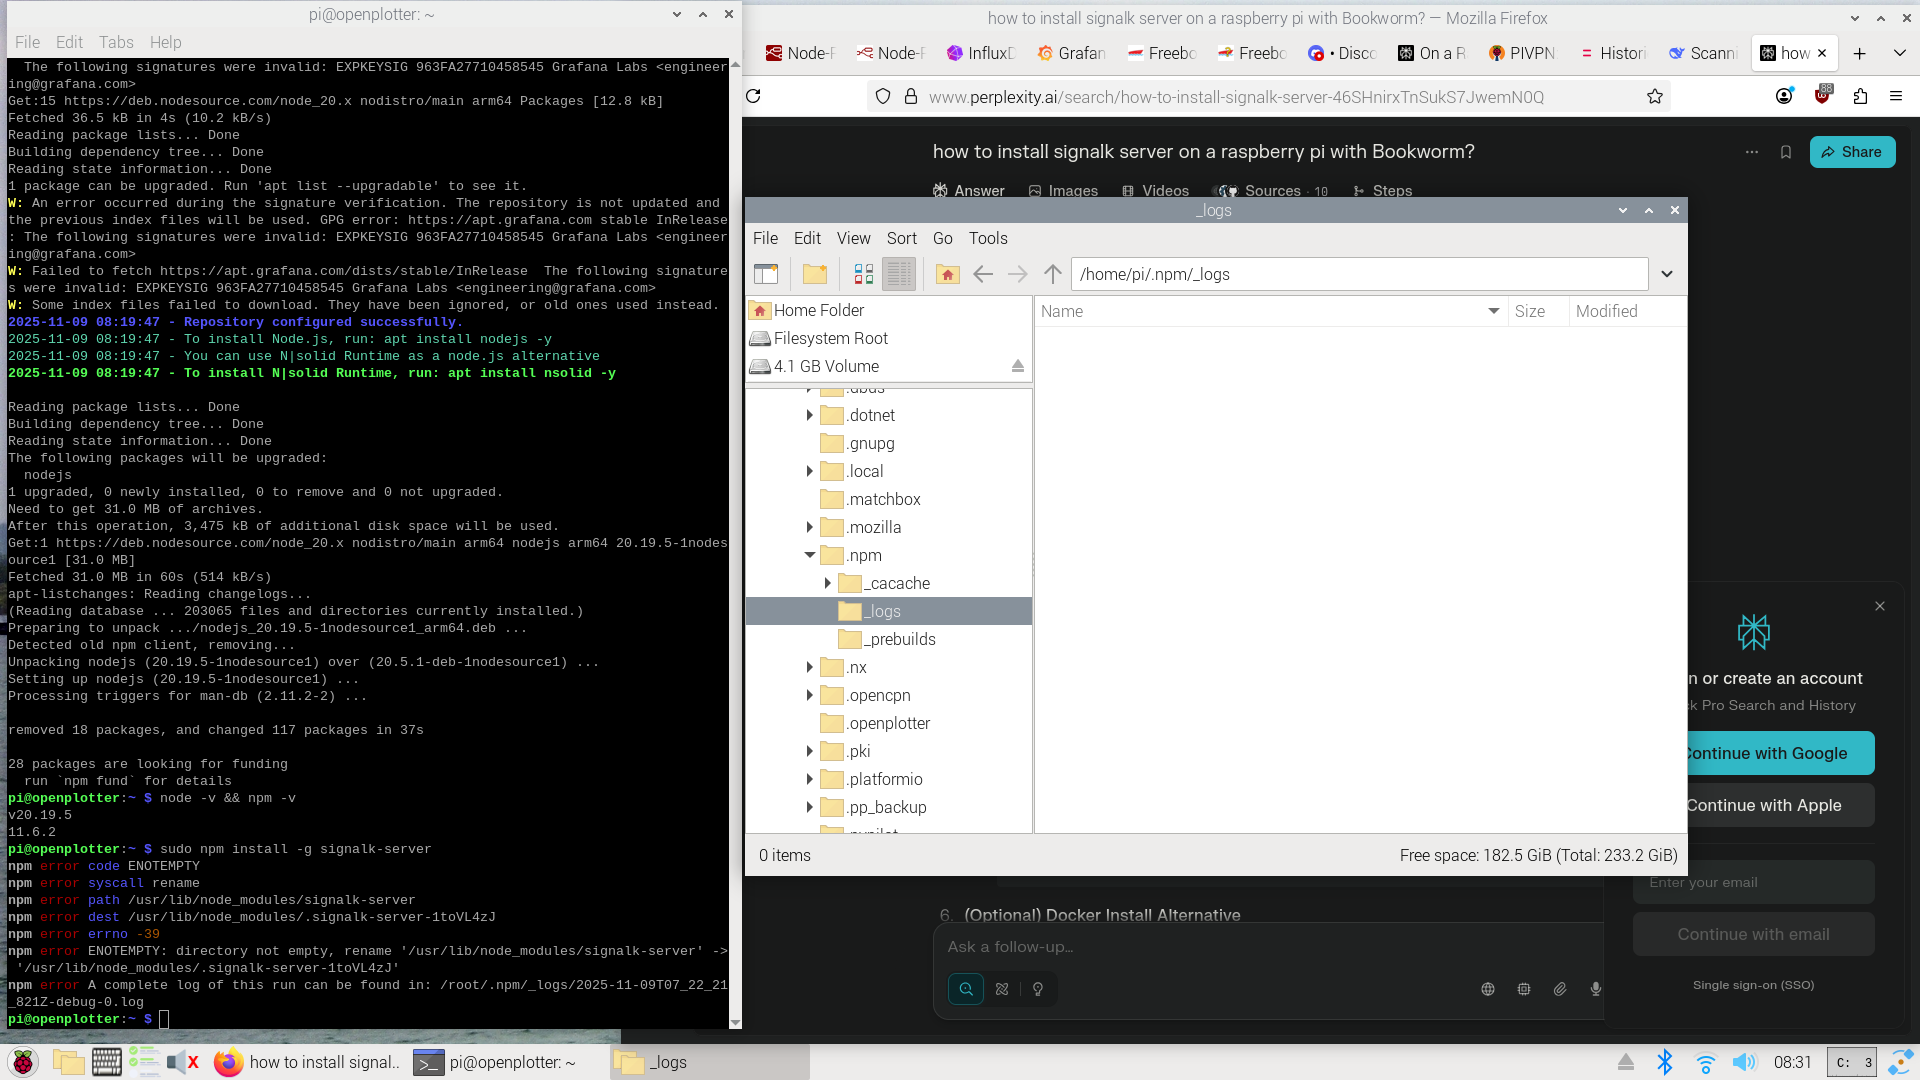This screenshot has width=1920, height=1080.
Task: Switch to icon view in file manager
Action: tap(864, 274)
